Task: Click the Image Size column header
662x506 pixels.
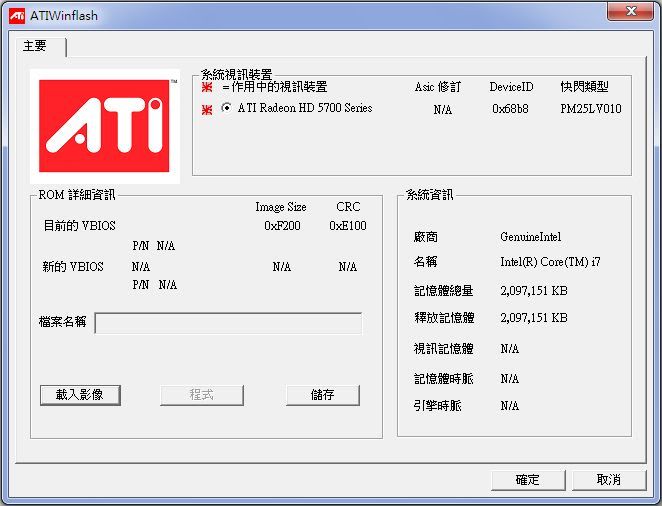Action: coord(281,207)
